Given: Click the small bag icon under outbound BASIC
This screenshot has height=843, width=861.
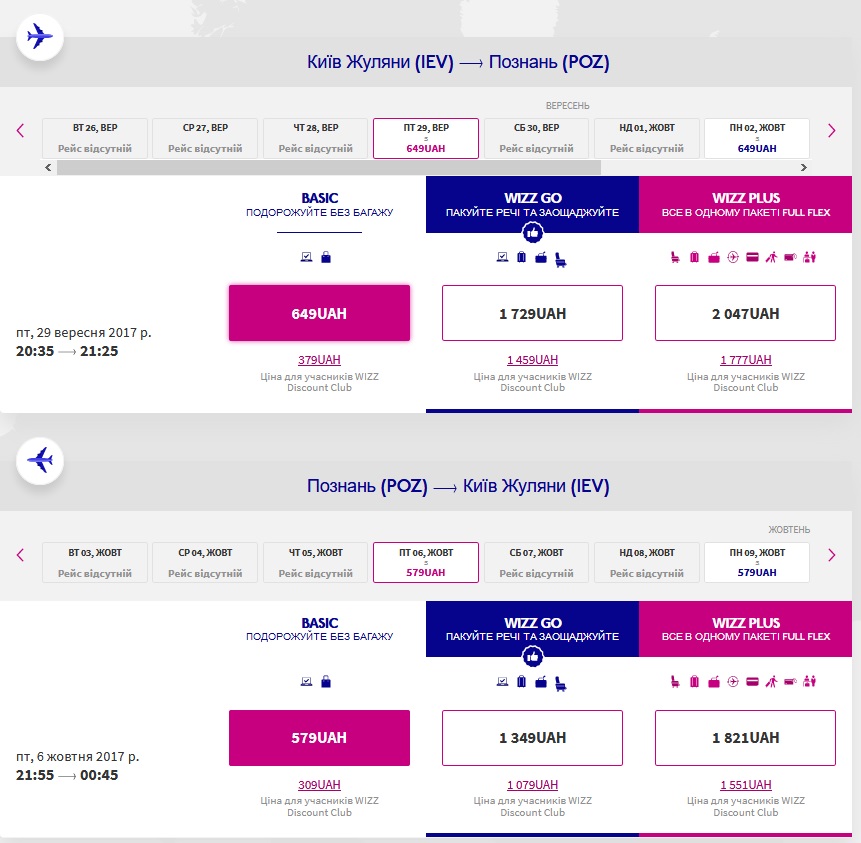Looking at the screenshot, I should (325, 257).
